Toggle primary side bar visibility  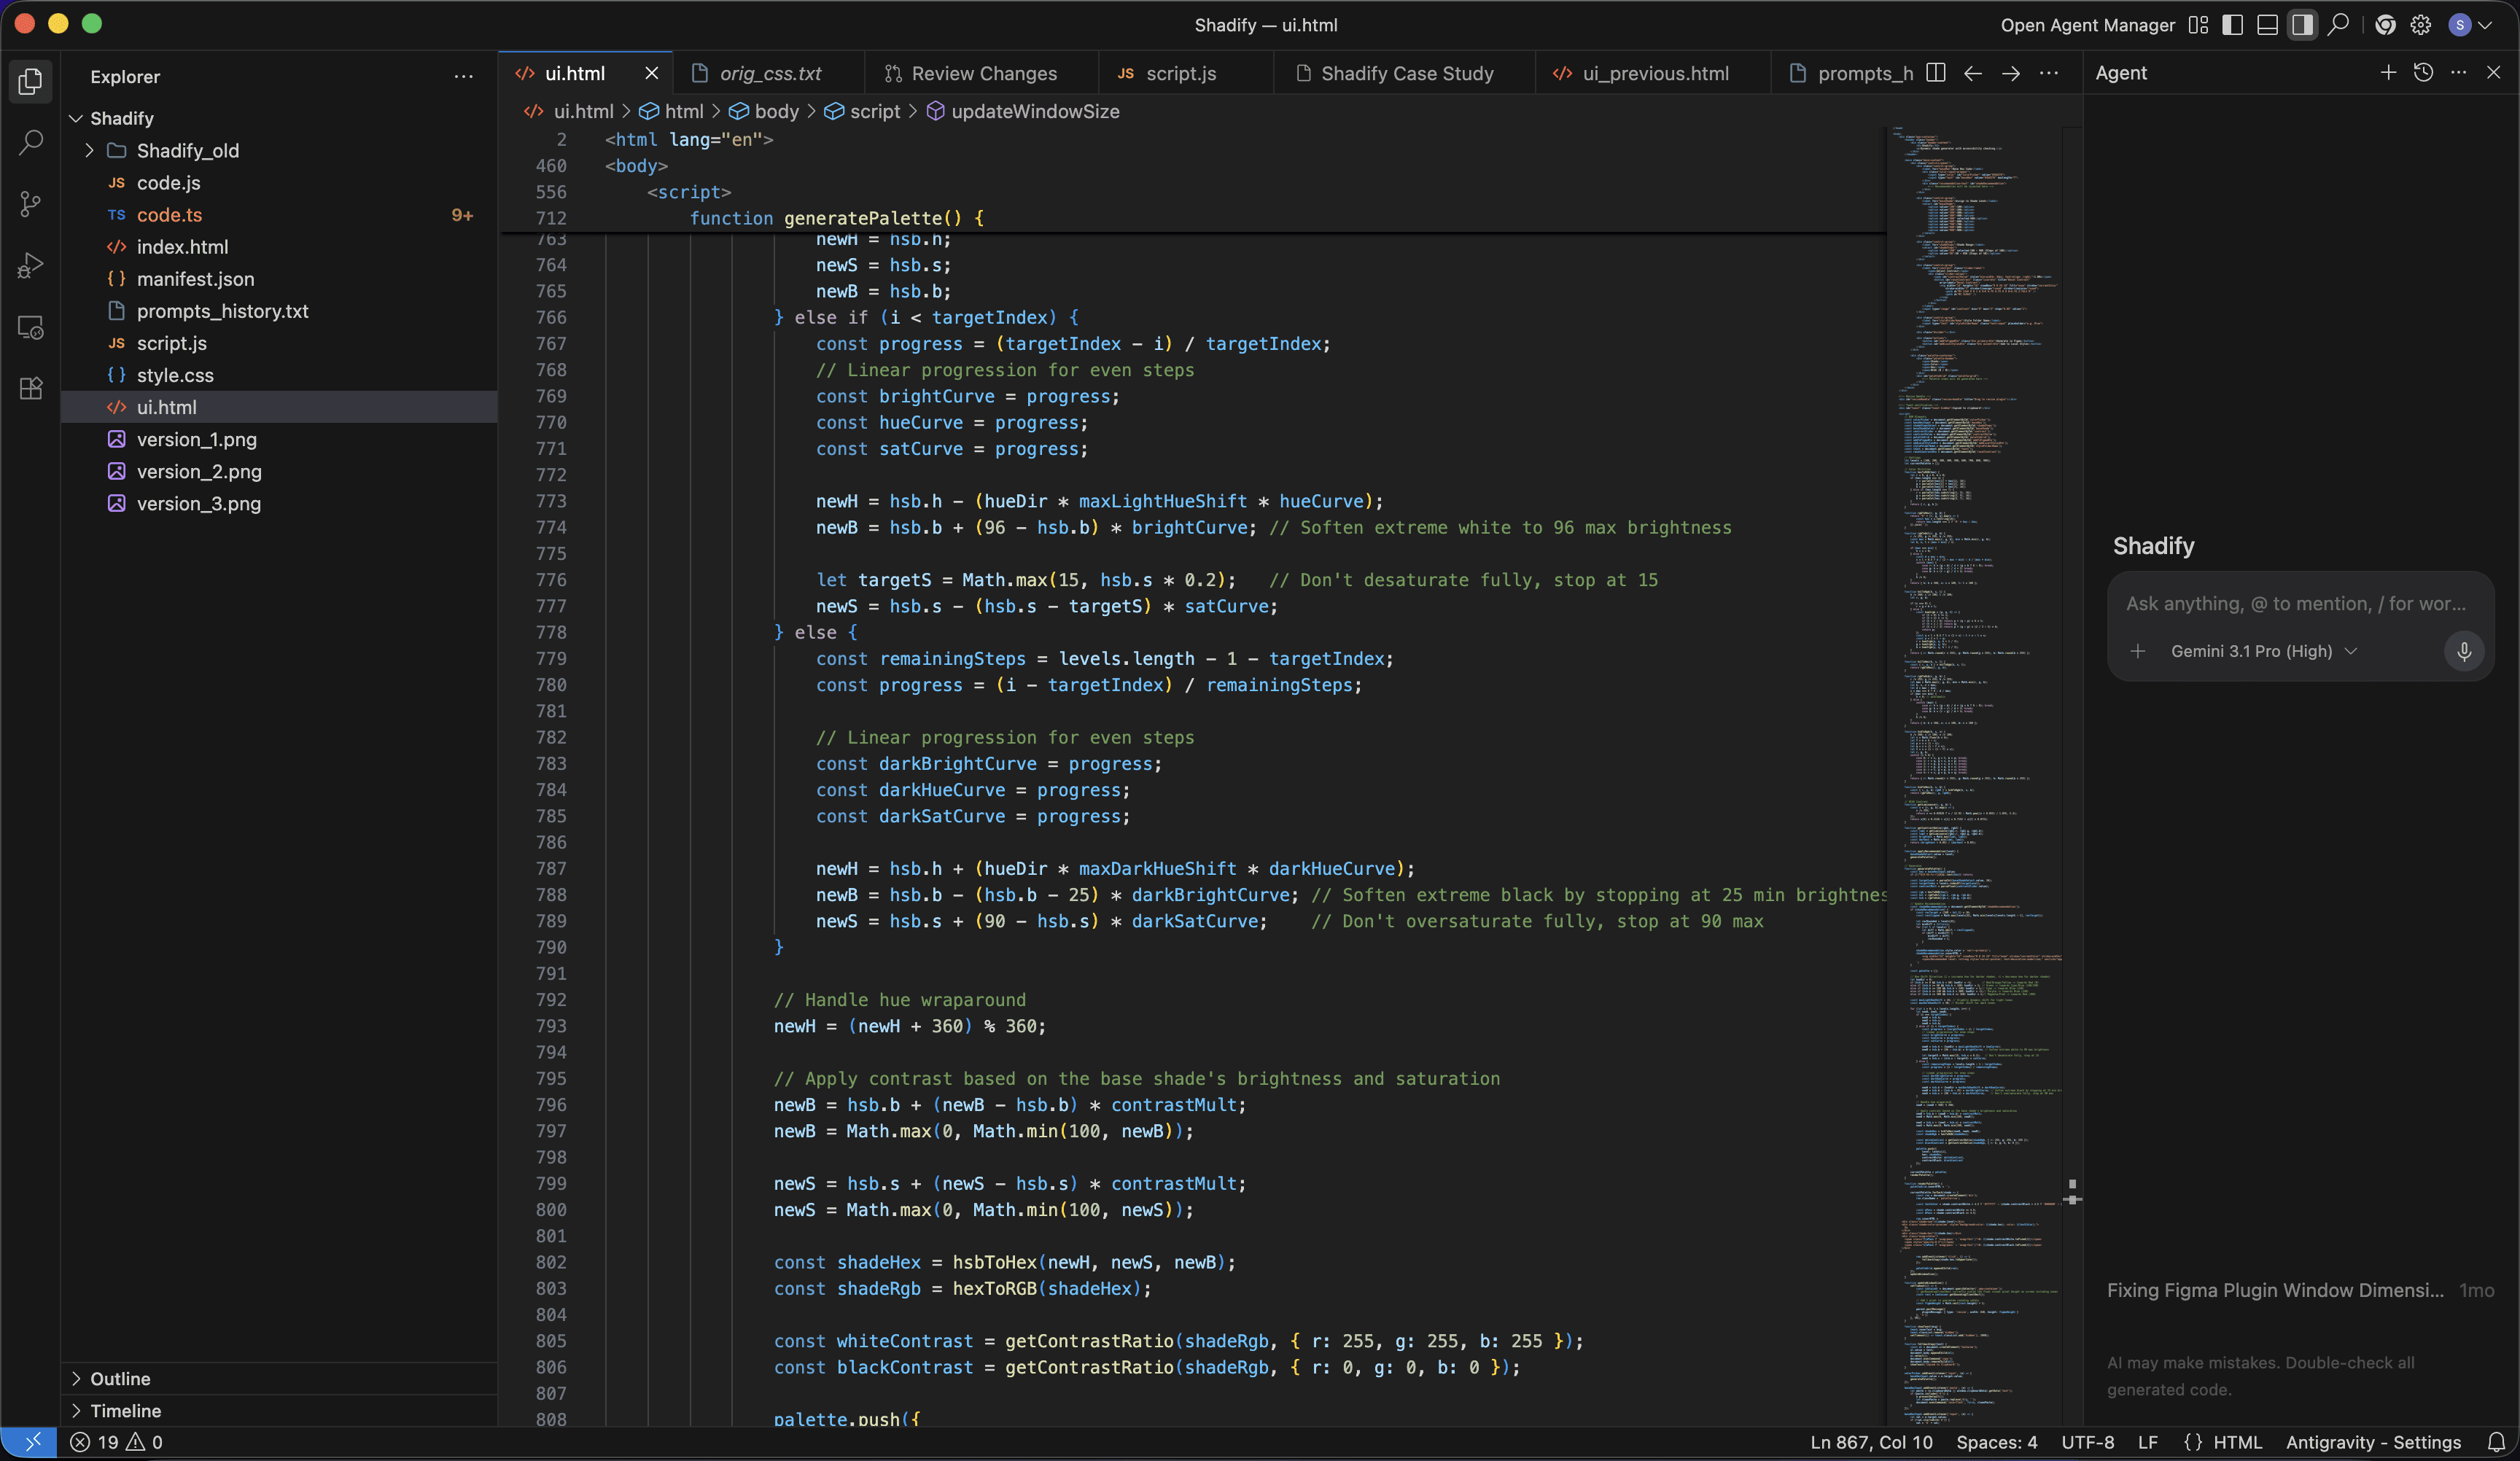(2232, 25)
